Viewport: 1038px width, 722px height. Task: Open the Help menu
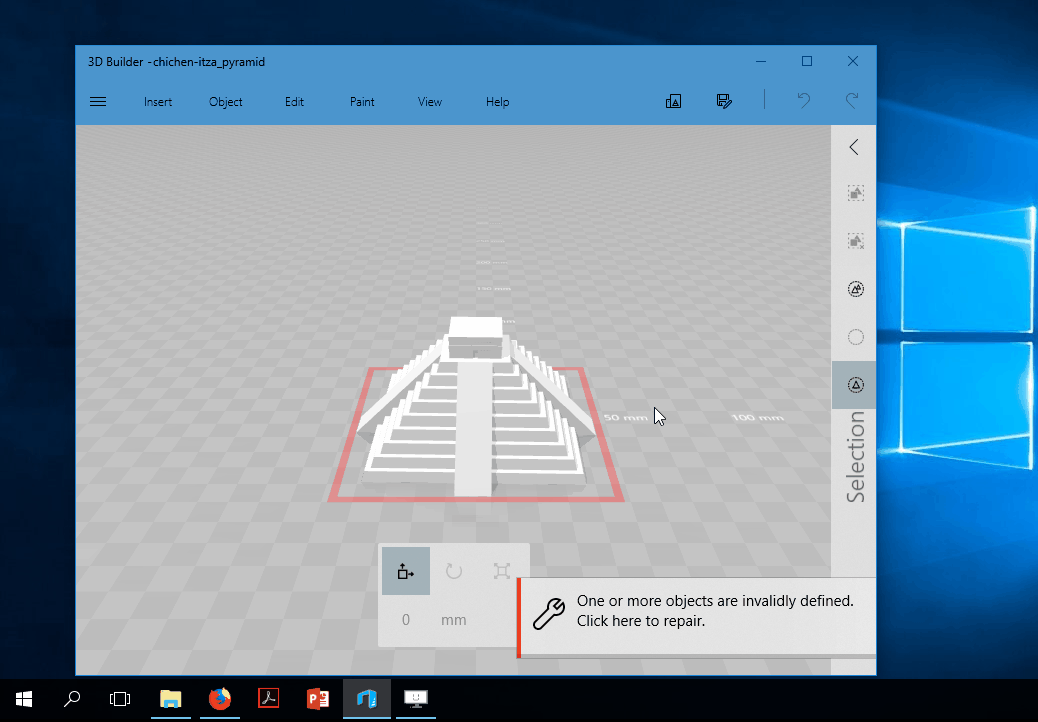[x=497, y=102]
